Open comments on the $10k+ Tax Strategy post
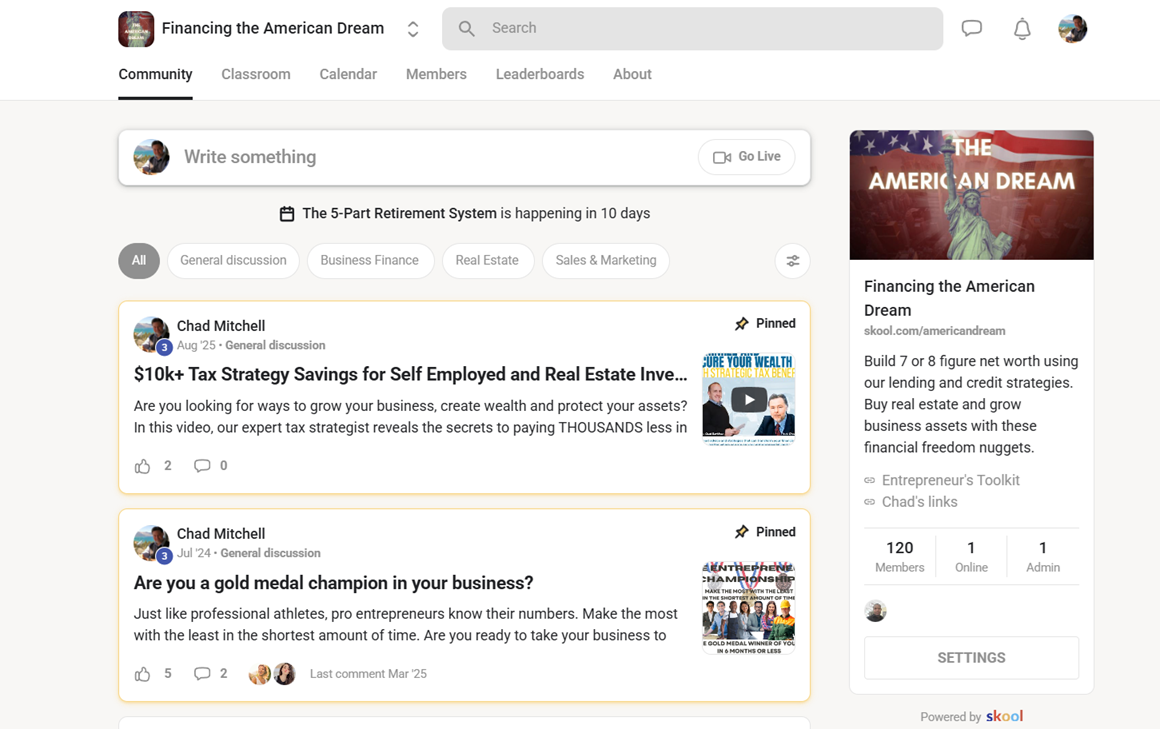Viewport: 1160px width, 729px height. click(x=202, y=466)
